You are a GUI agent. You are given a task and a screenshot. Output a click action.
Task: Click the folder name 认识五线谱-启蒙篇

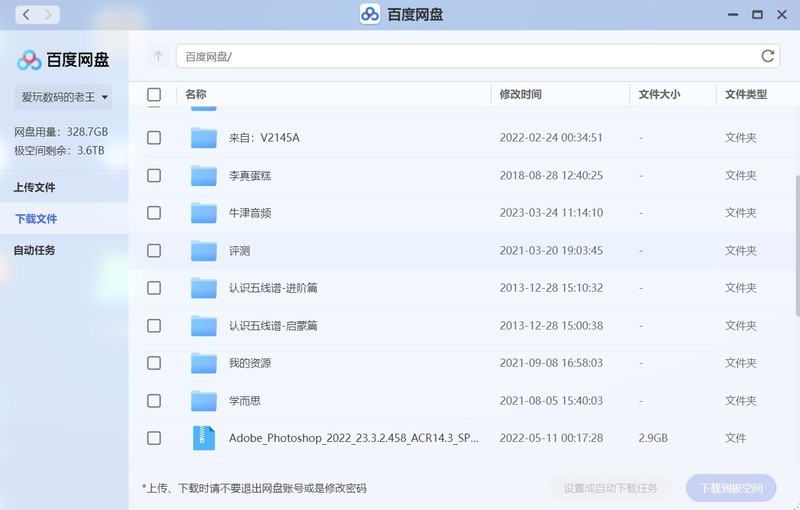coord(273,326)
